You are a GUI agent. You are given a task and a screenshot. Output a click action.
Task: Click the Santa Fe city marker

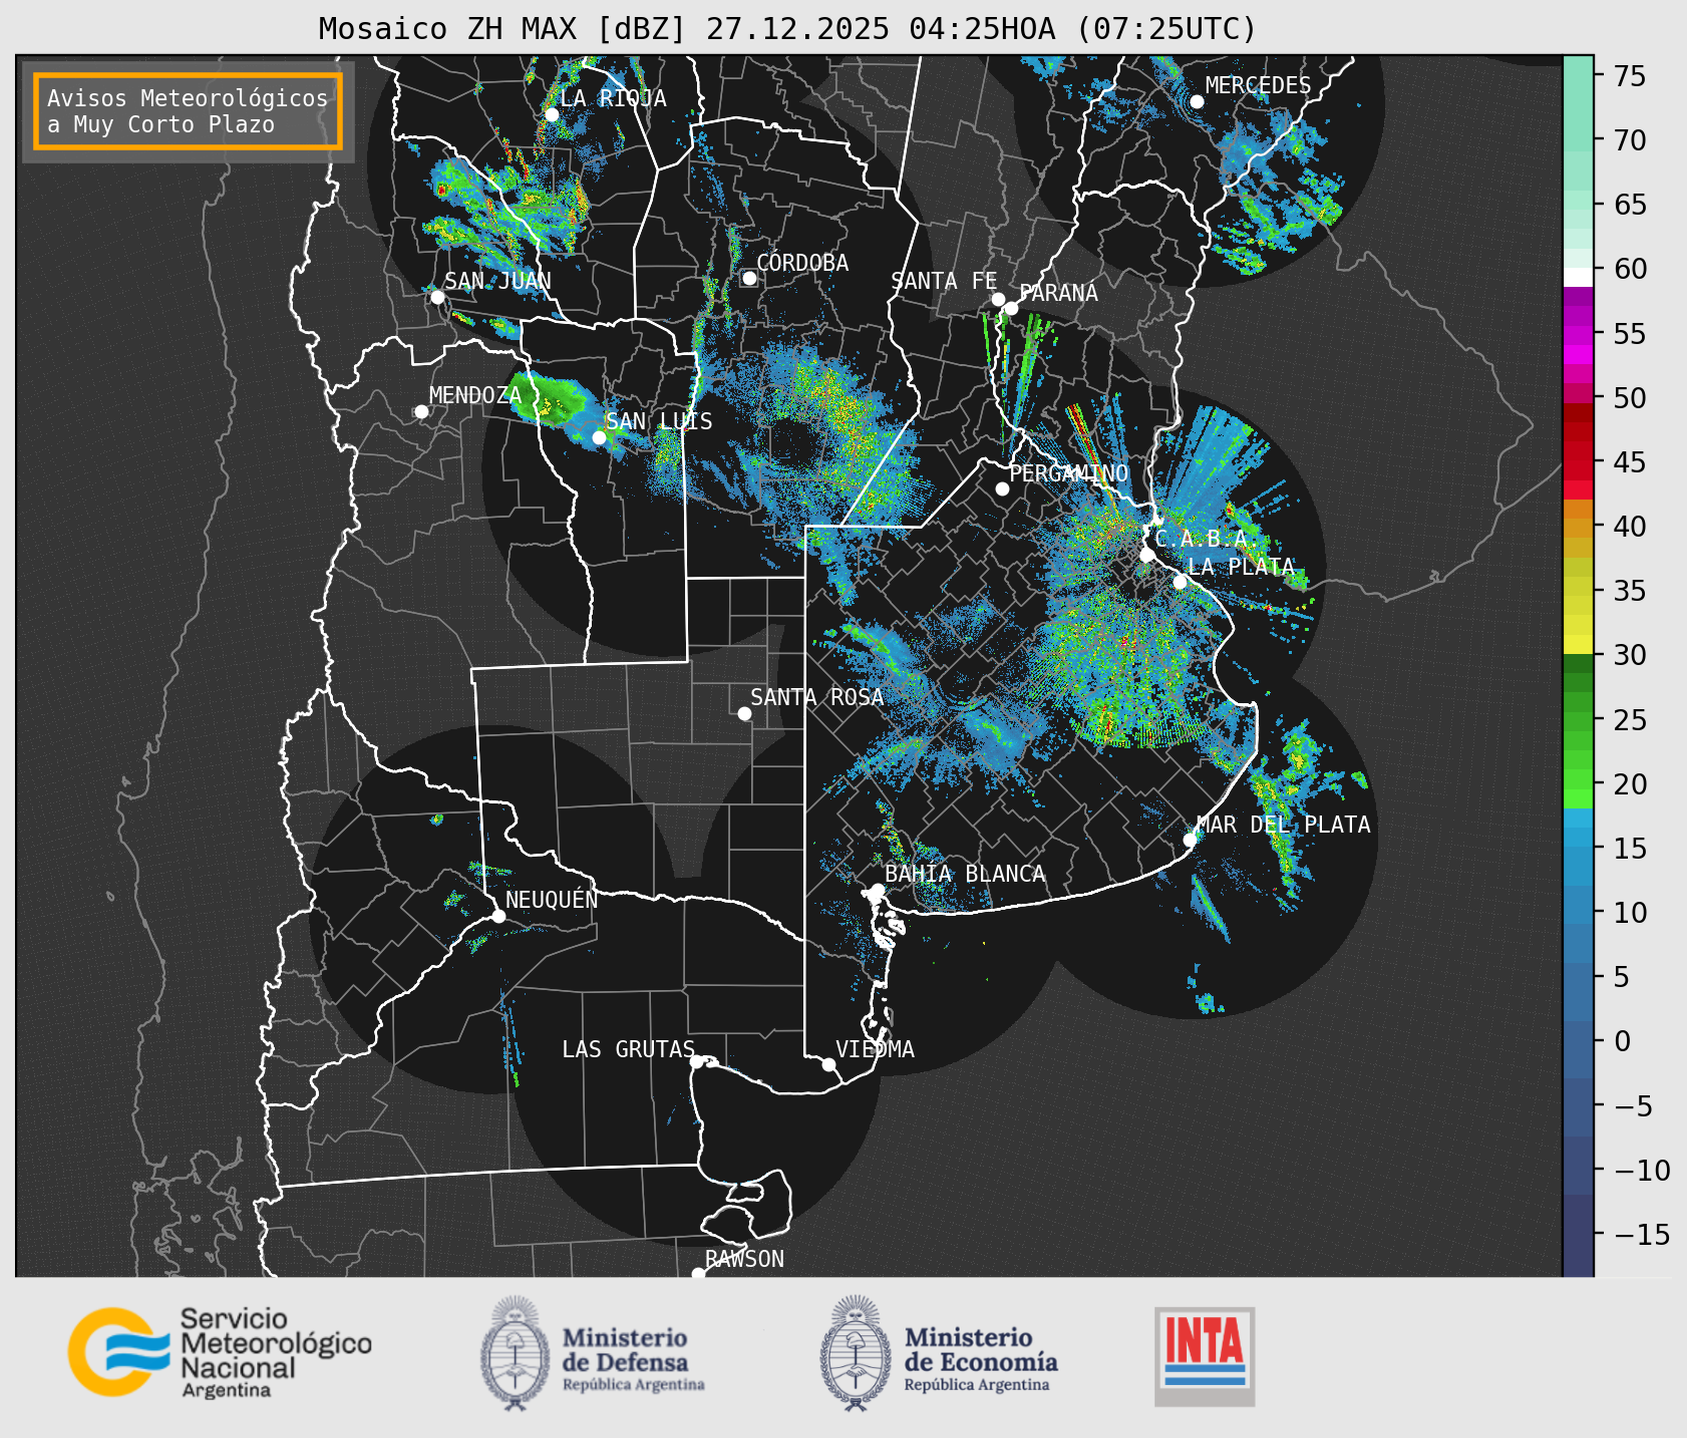(x=998, y=299)
